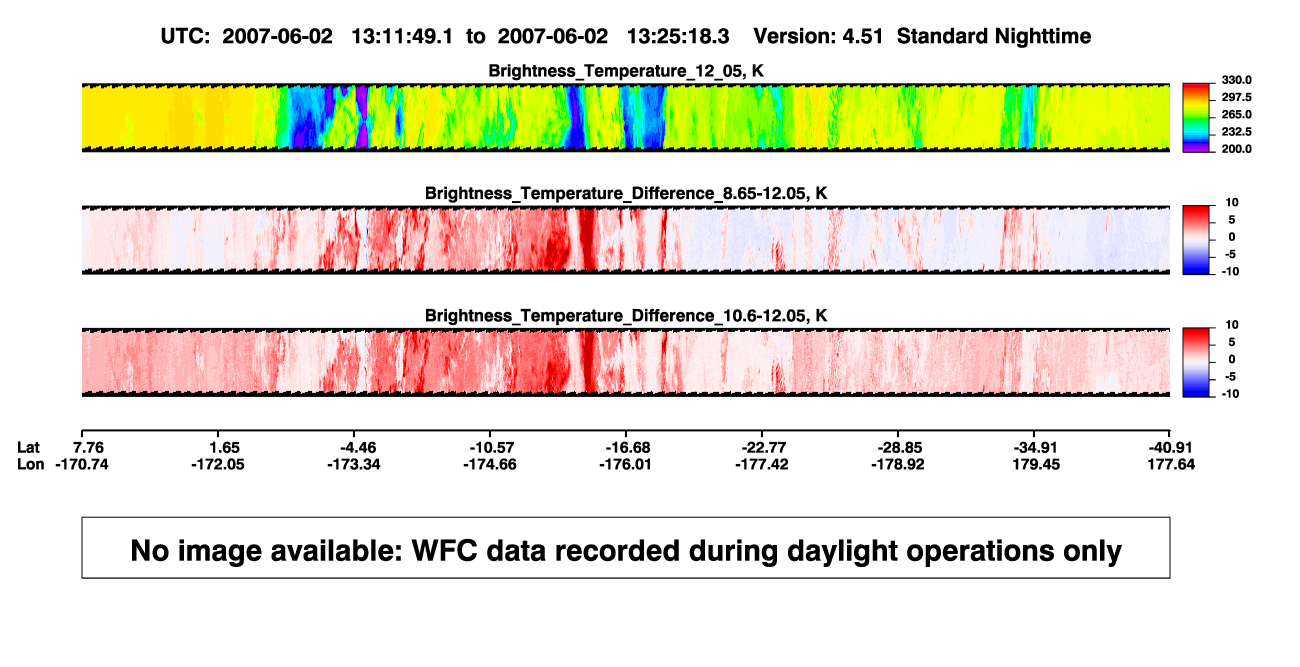This screenshot has height=667, width=1300.
Task: Click longitude value -173.34
Action: click(353, 464)
